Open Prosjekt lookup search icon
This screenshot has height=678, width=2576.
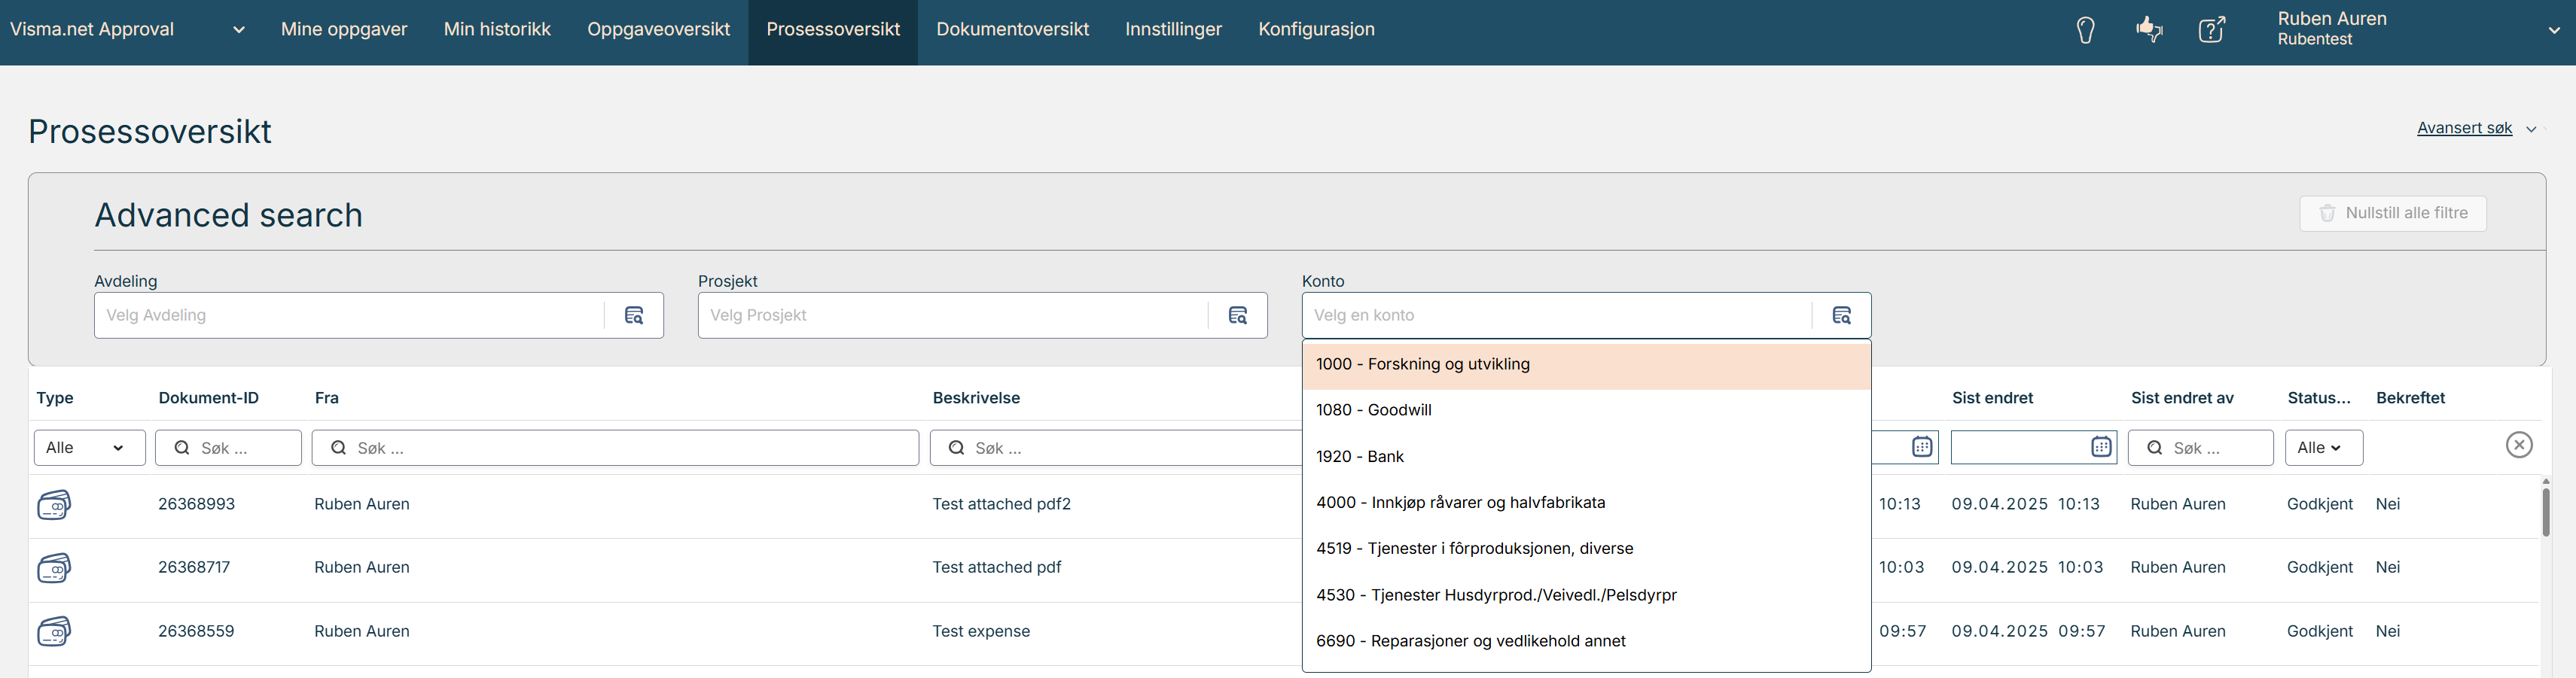1238,315
